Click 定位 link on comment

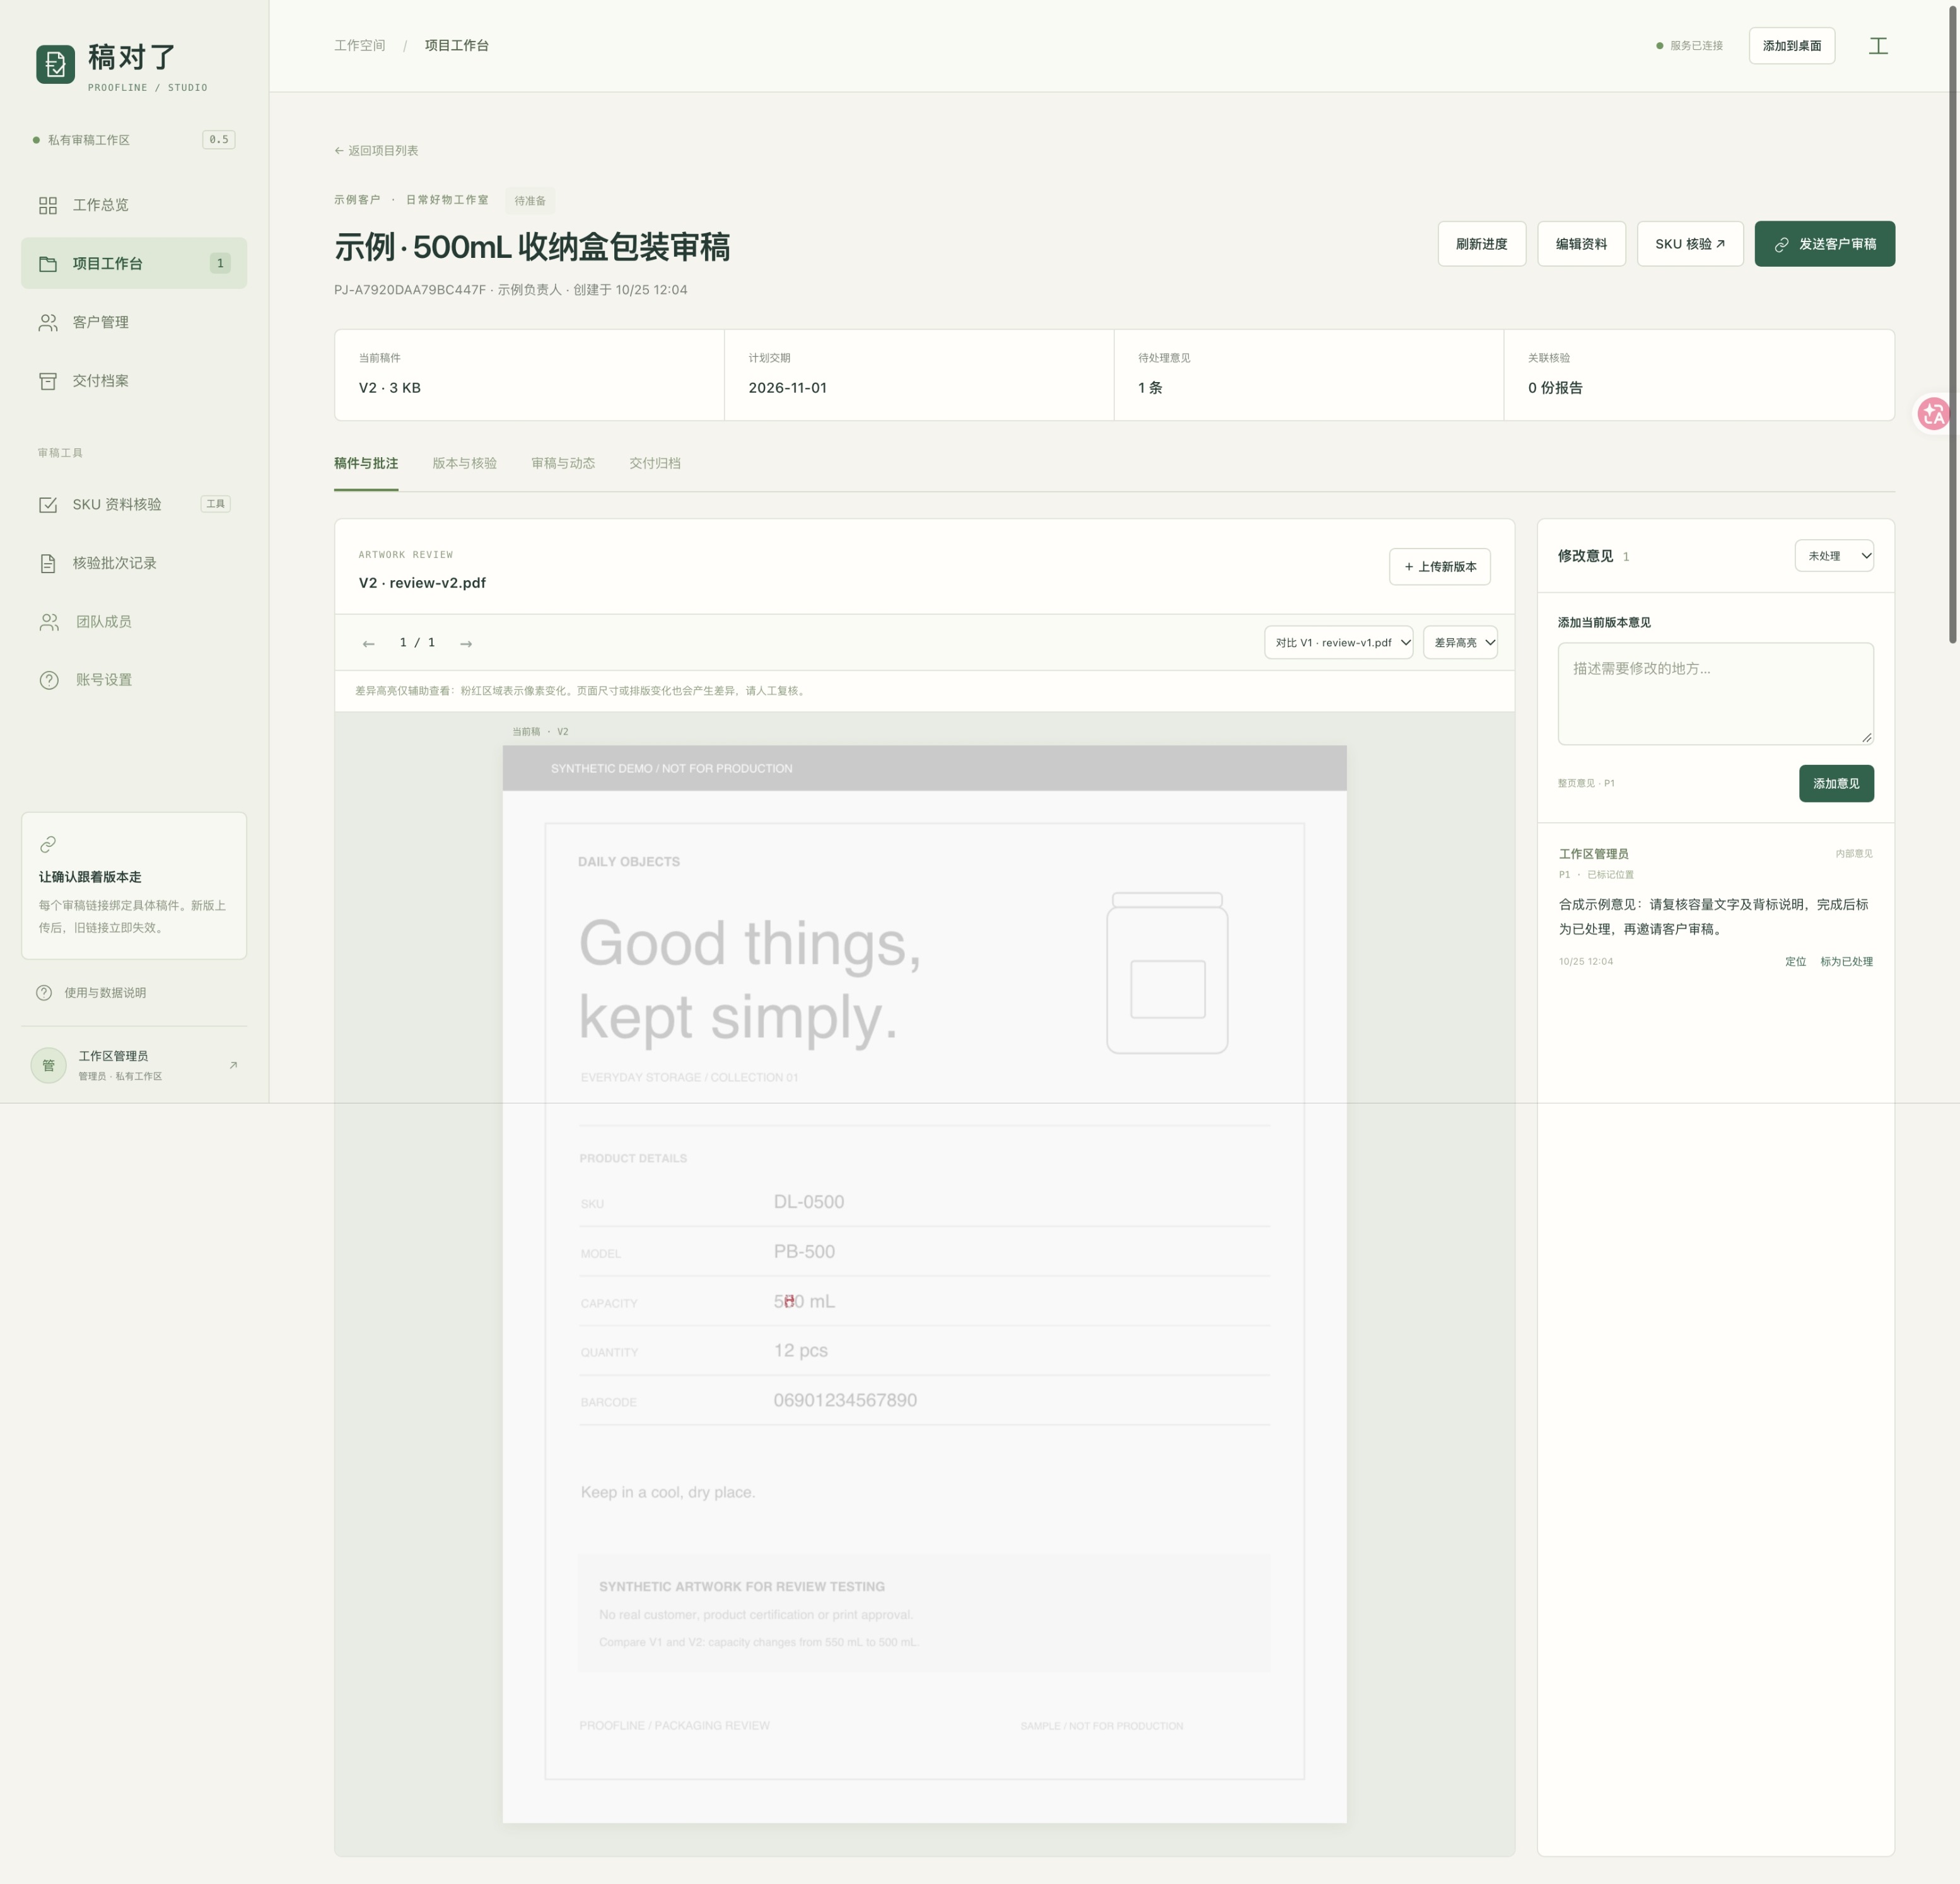coord(1795,961)
